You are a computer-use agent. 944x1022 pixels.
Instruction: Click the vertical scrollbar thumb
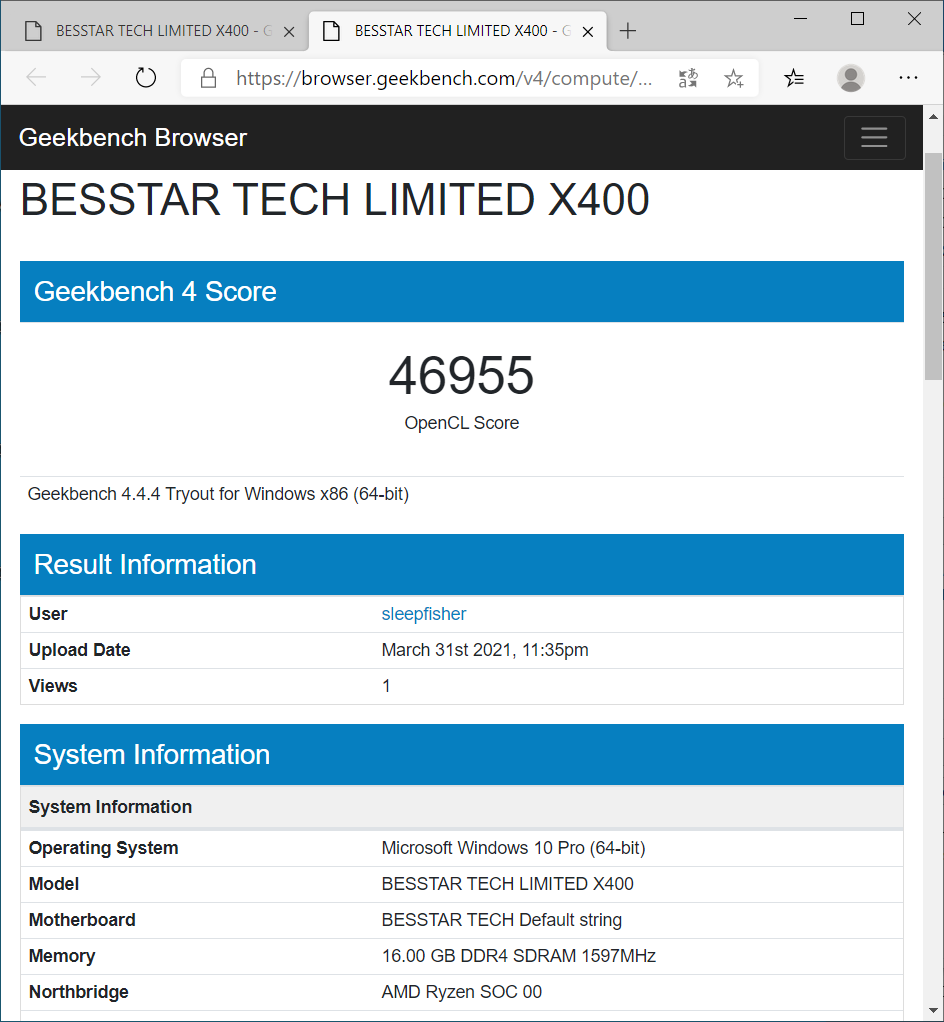coord(933,266)
